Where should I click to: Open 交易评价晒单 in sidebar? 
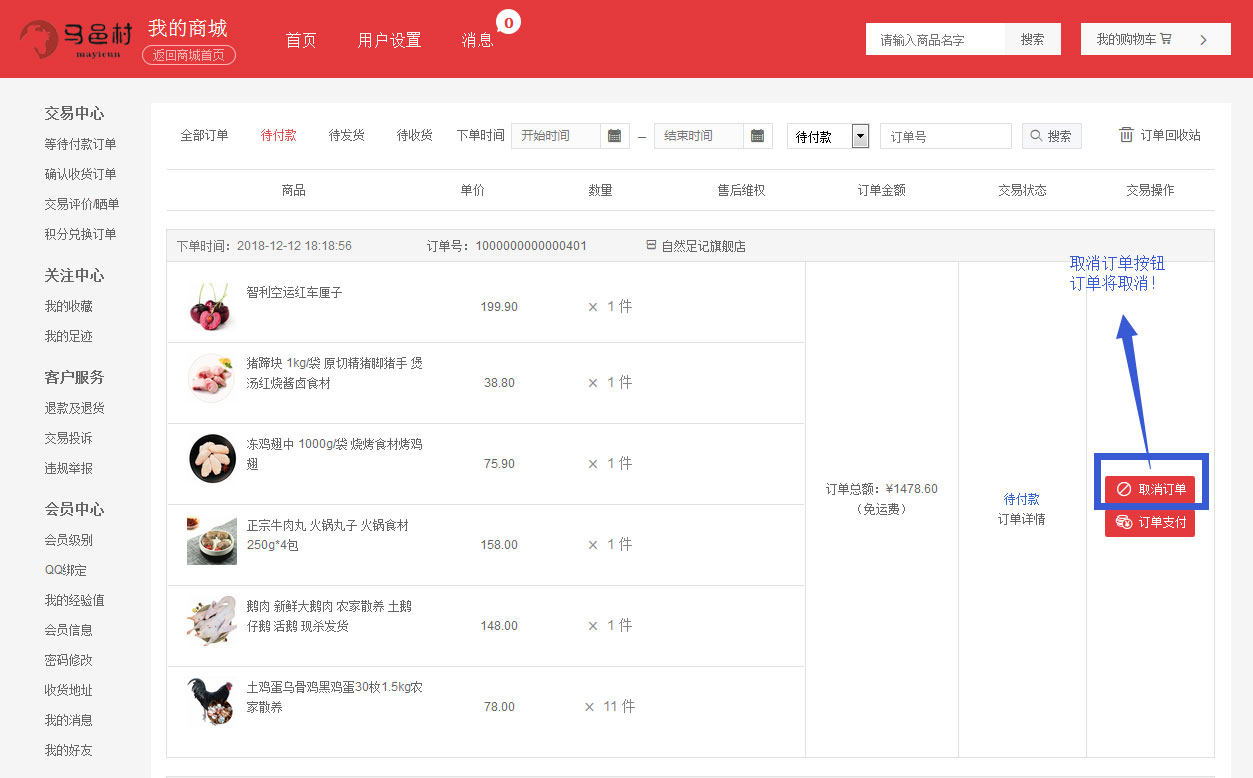pos(82,204)
